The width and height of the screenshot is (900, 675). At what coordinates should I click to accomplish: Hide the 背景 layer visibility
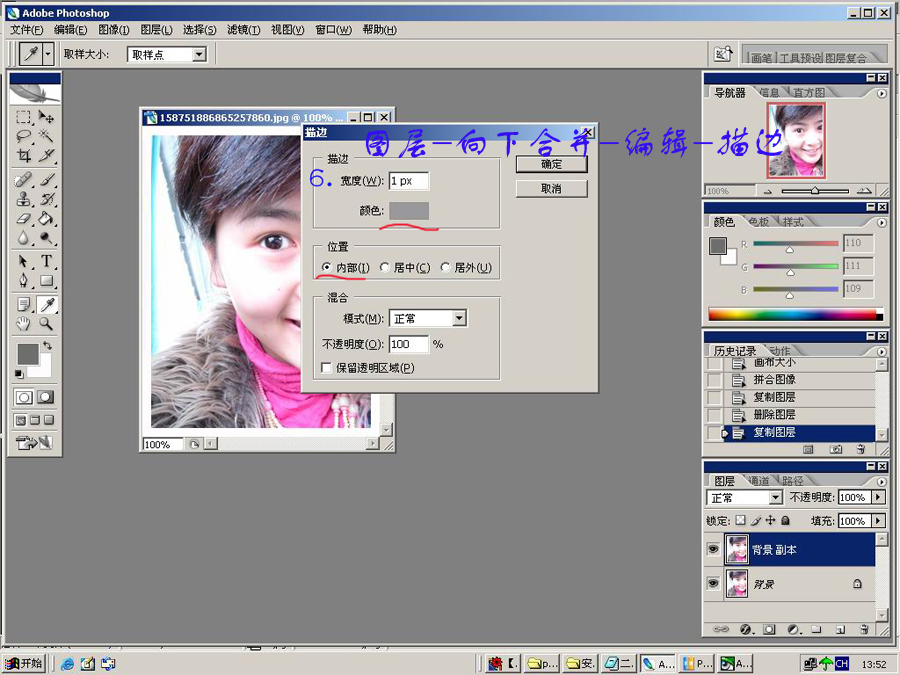click(712, 584)
